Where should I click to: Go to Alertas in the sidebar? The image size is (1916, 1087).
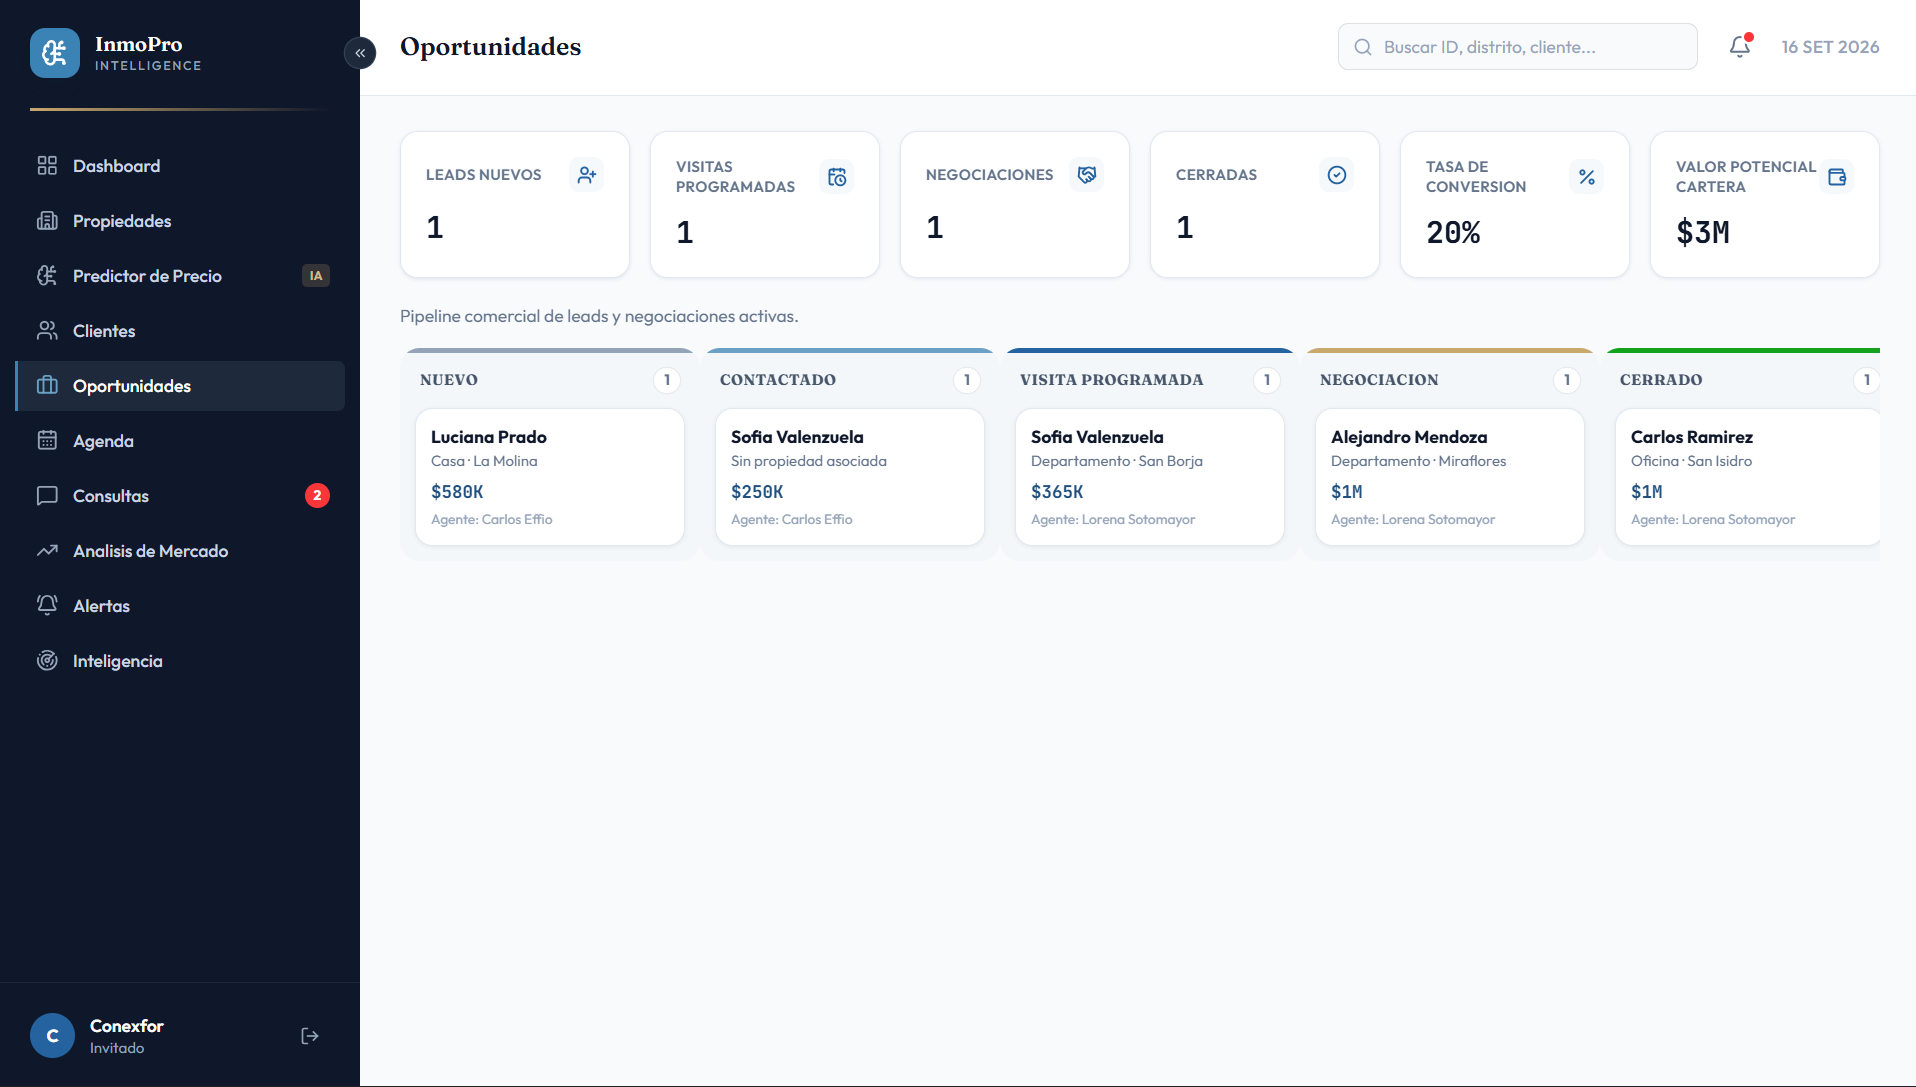(x=180, y=606)
